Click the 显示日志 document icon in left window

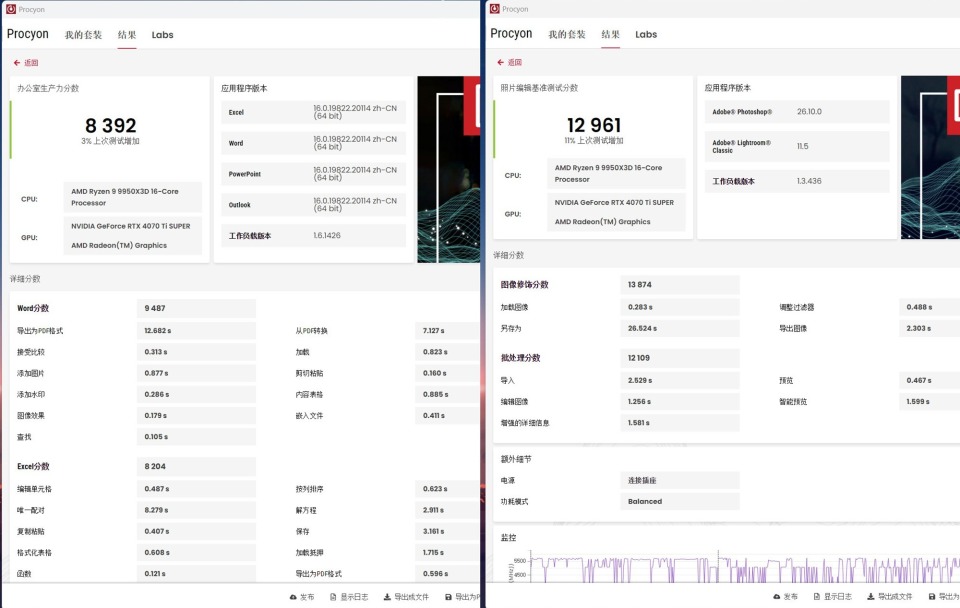333,597
